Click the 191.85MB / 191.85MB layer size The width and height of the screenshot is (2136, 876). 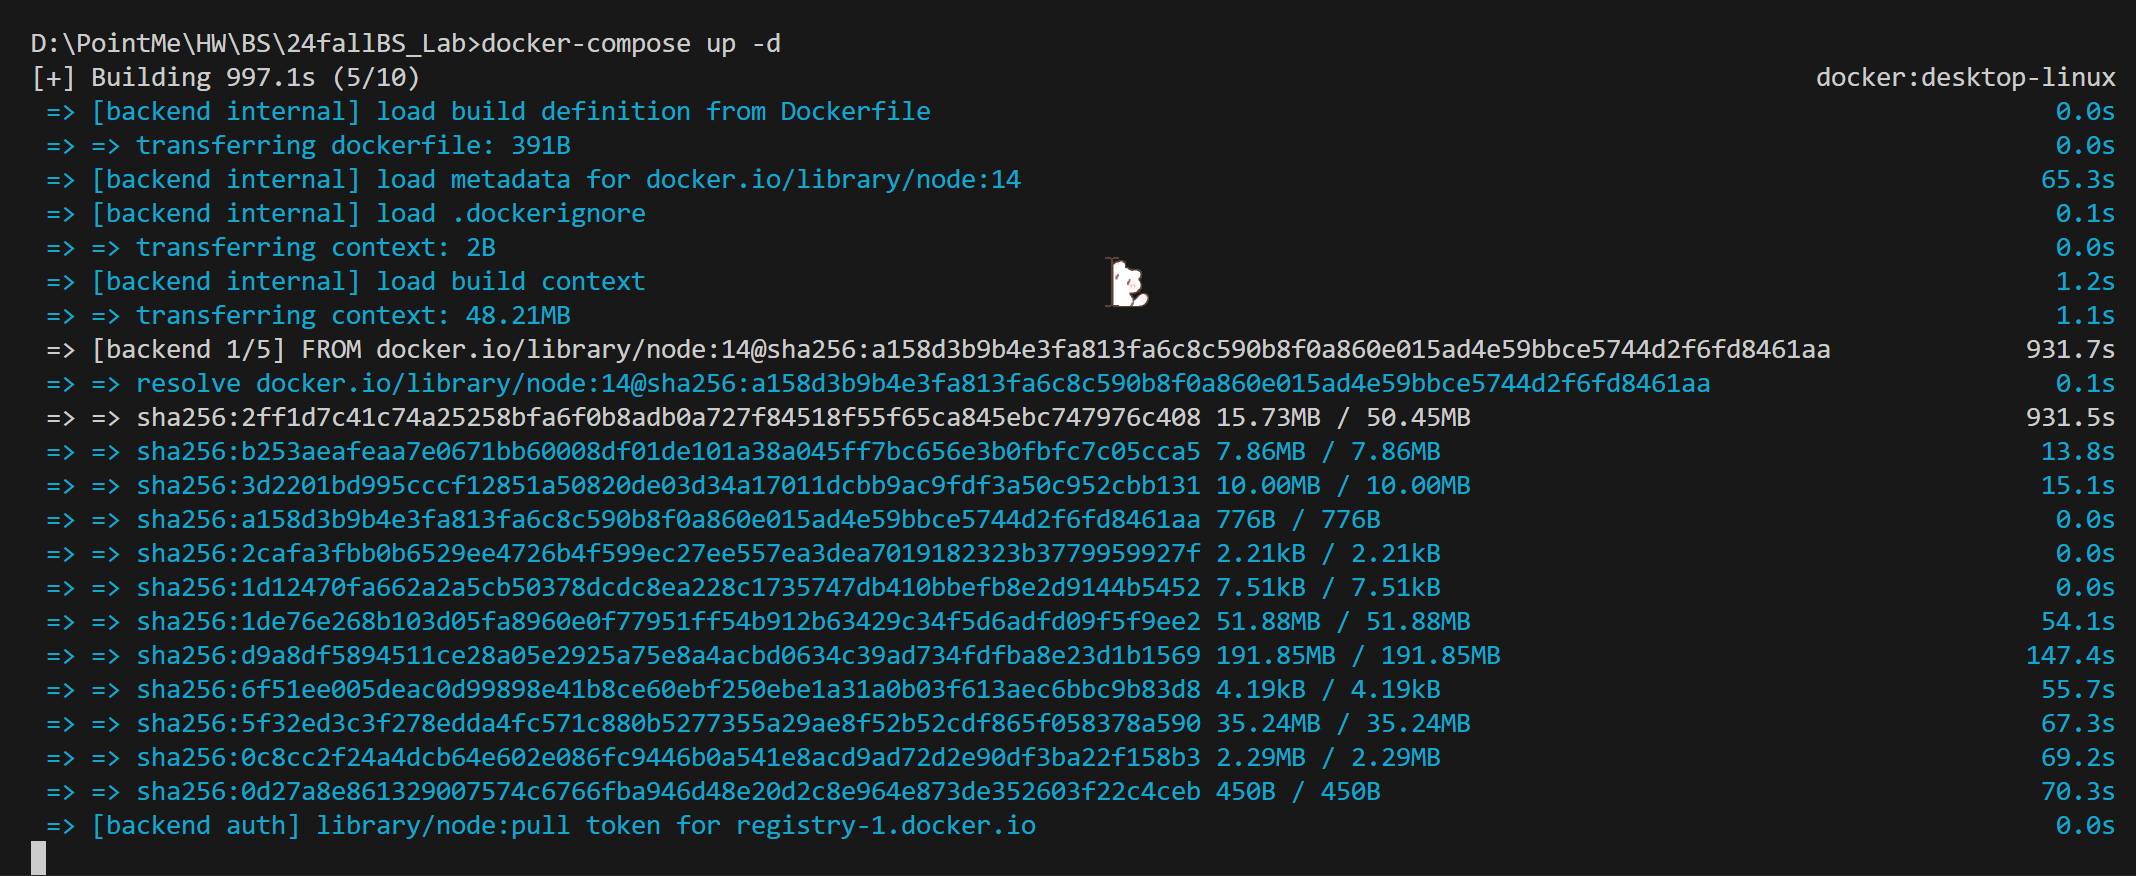tap(1357, 656)
